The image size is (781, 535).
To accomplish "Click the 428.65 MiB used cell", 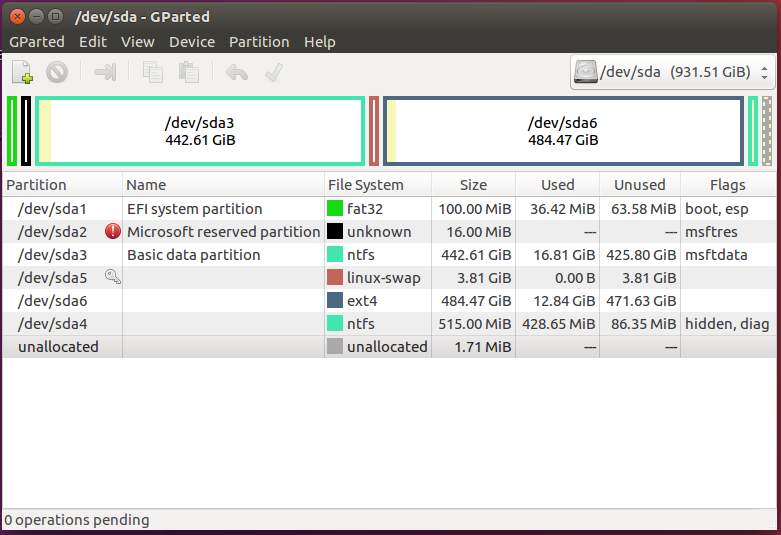I will [x=558, y=324].
